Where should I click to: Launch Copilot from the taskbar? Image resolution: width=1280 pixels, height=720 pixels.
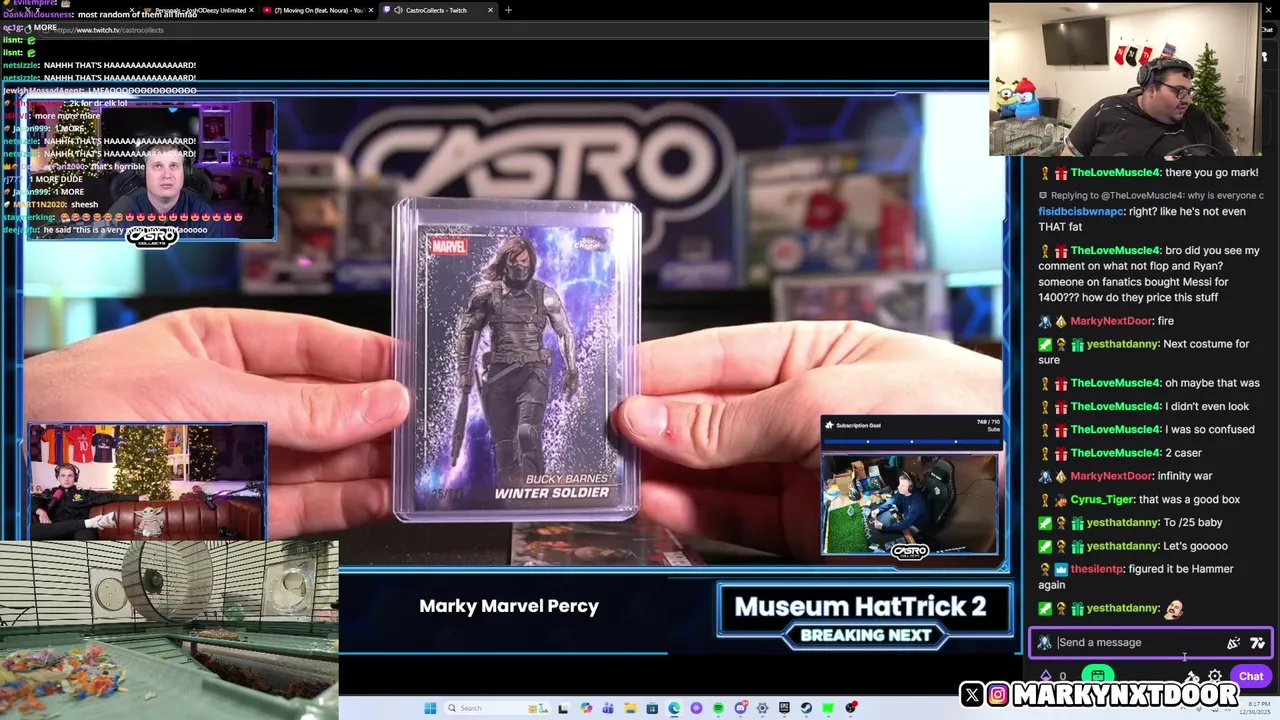click(x=586, y=708)
